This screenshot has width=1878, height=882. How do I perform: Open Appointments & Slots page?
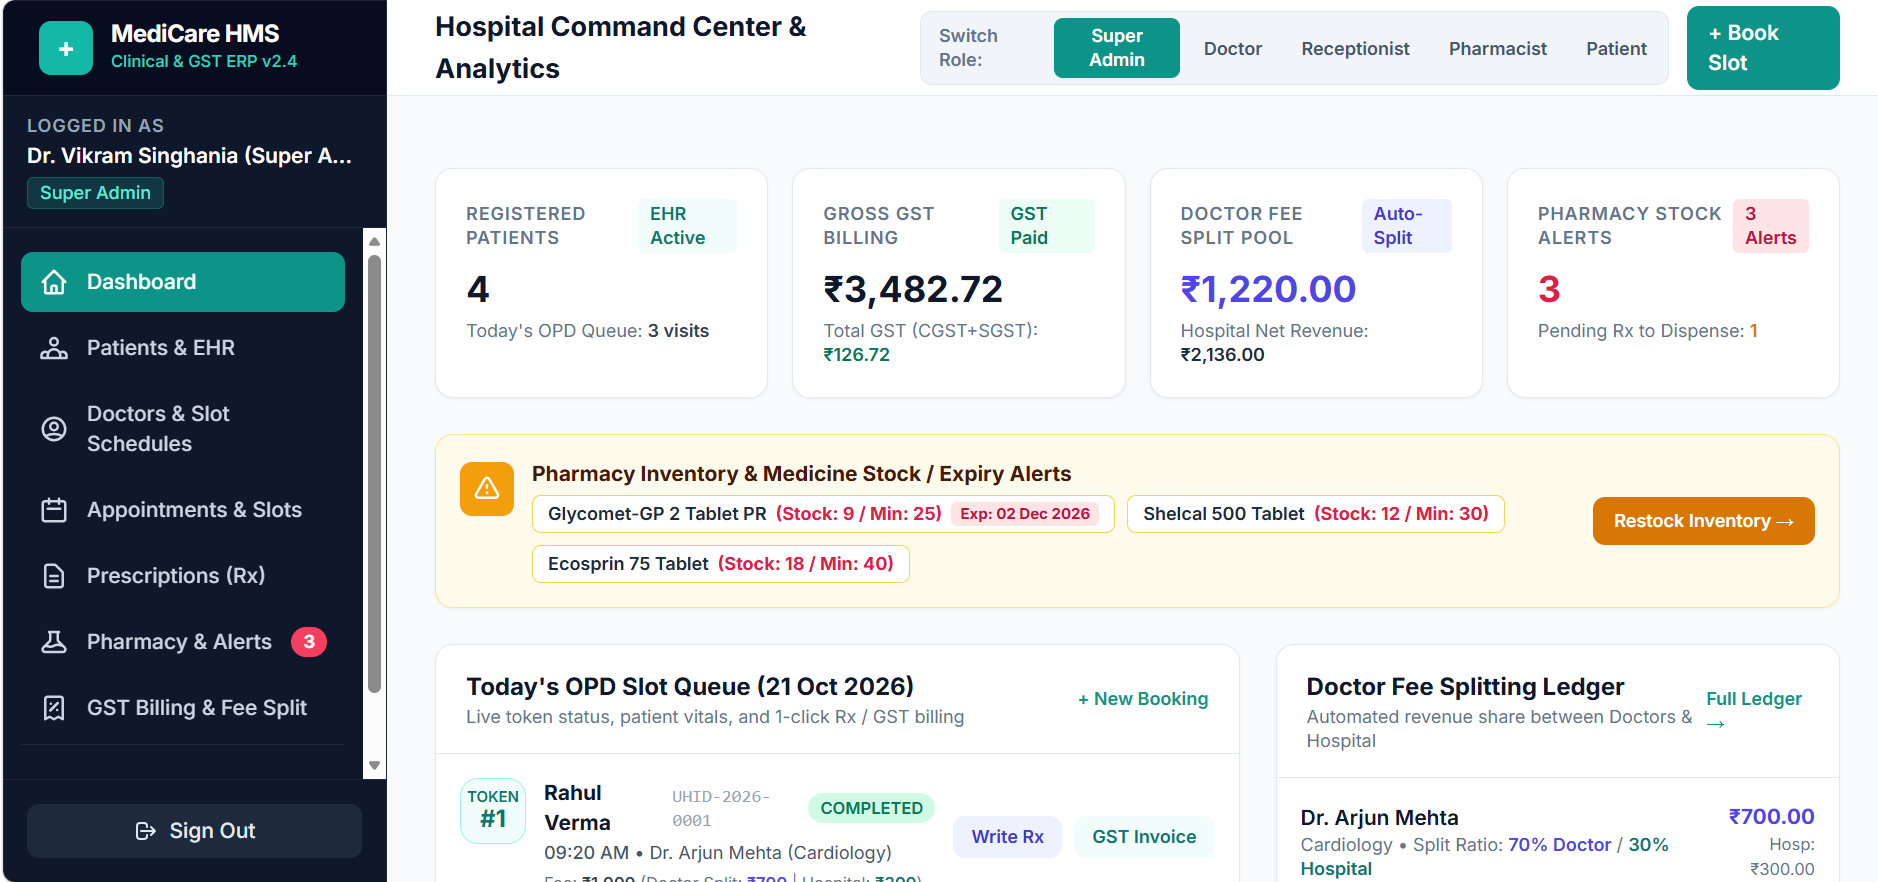click(x=183, y=510)
